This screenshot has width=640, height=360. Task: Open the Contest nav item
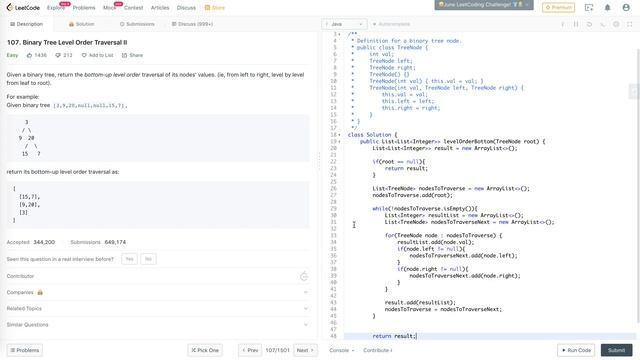[133, 8]
